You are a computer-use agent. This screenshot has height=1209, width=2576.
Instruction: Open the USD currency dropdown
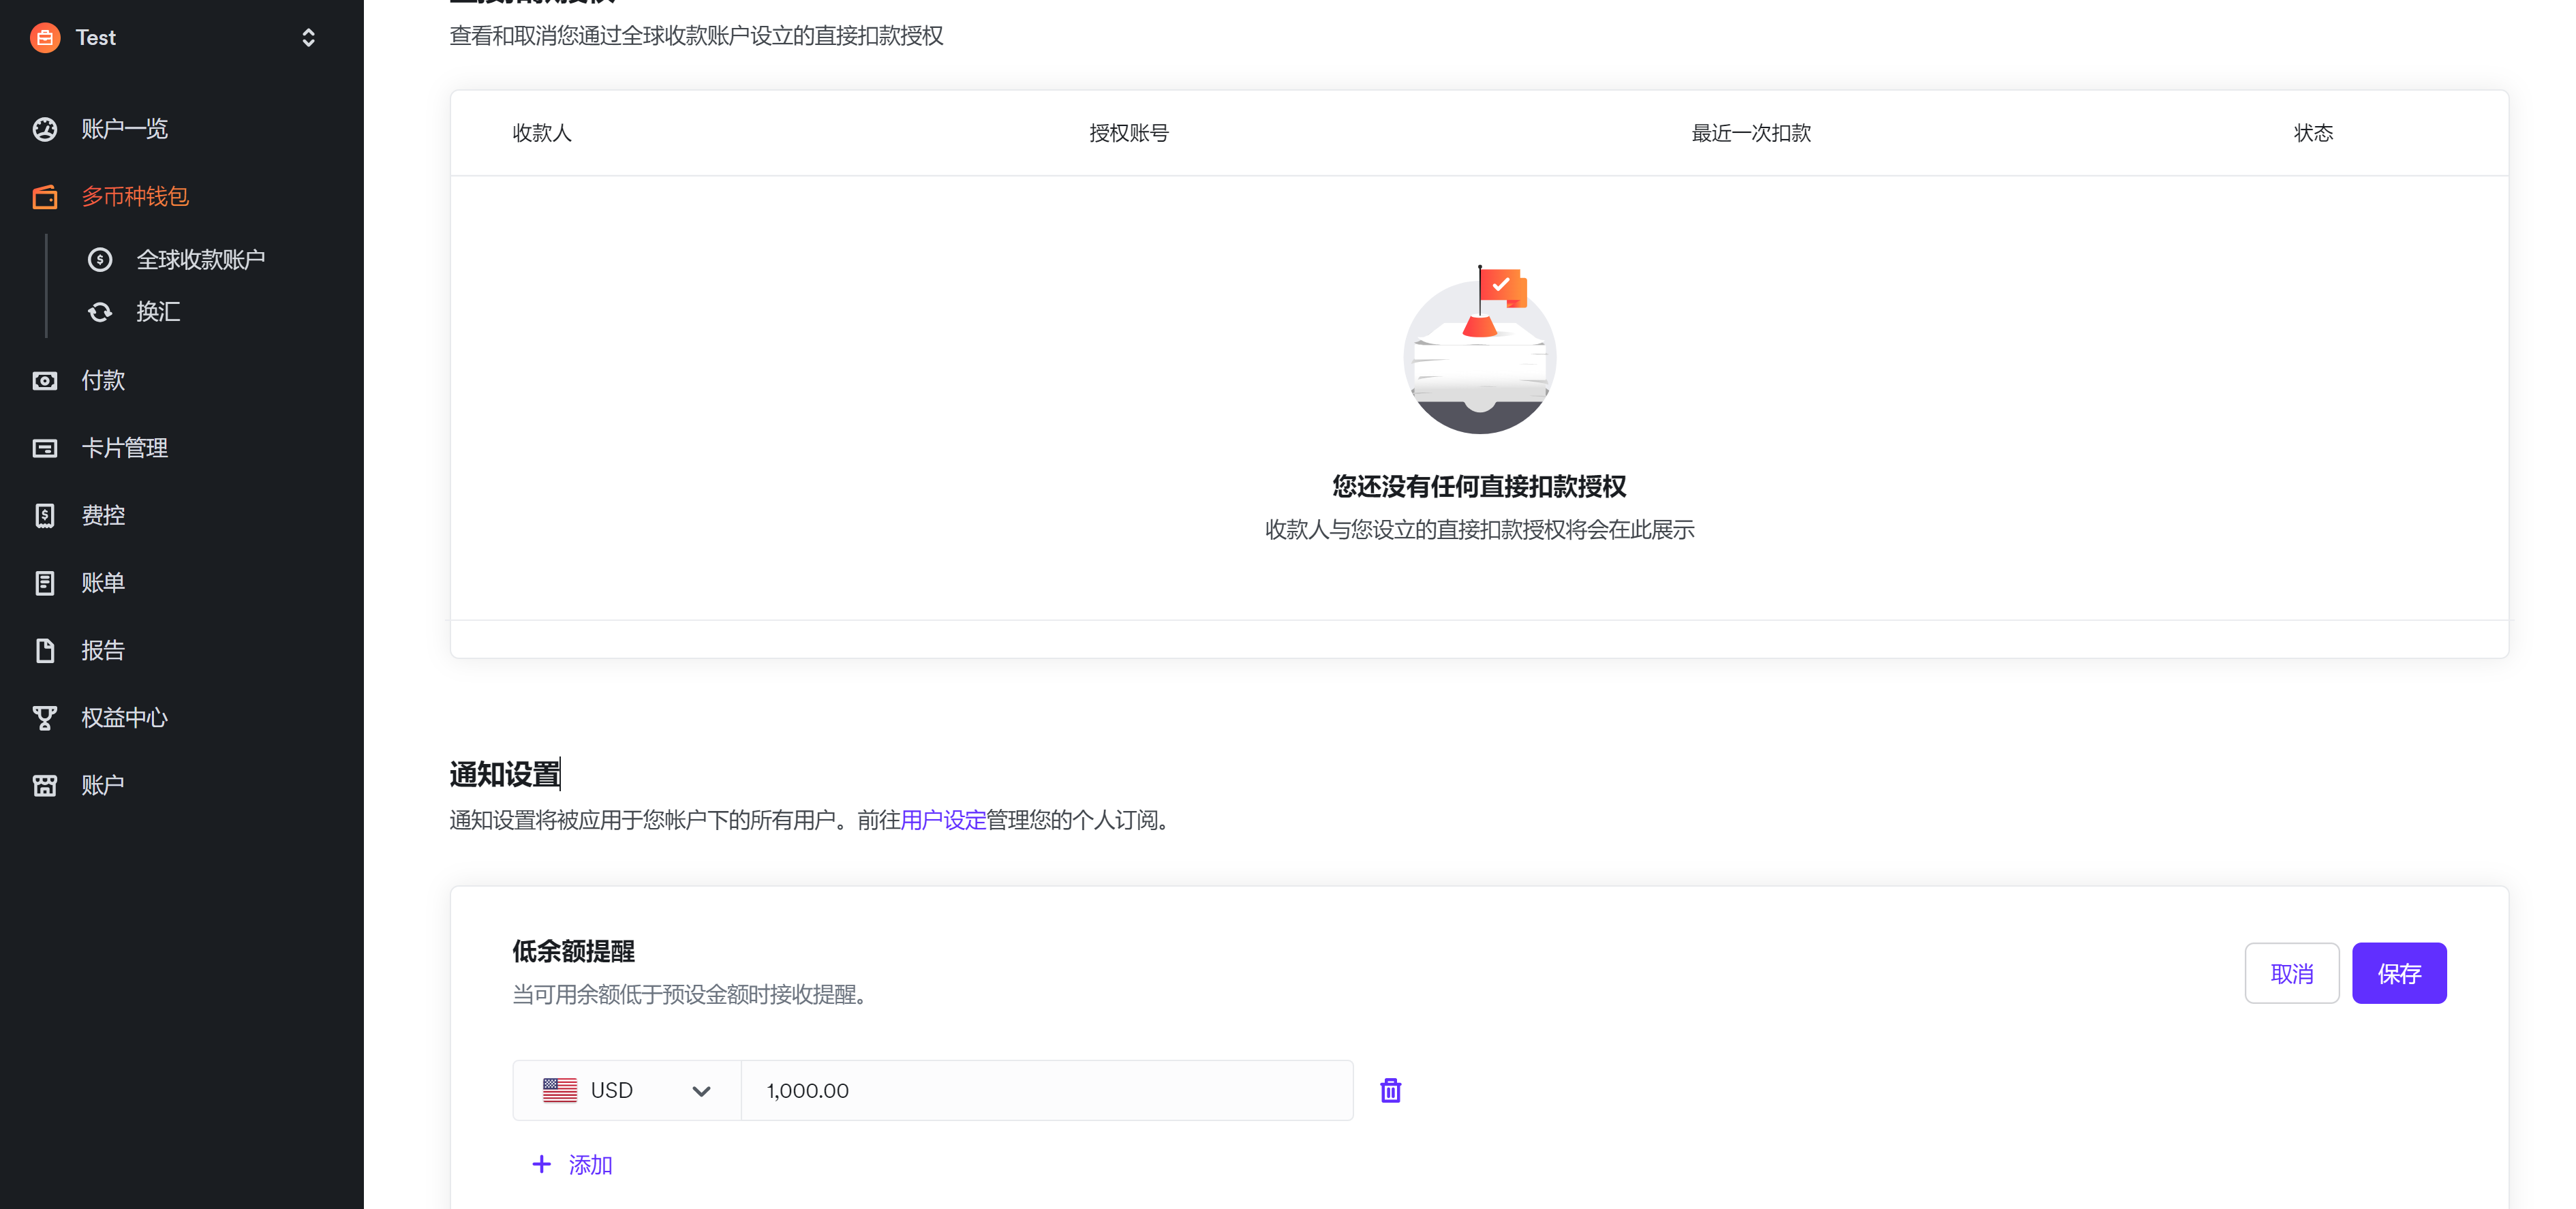pos(626,1090)
